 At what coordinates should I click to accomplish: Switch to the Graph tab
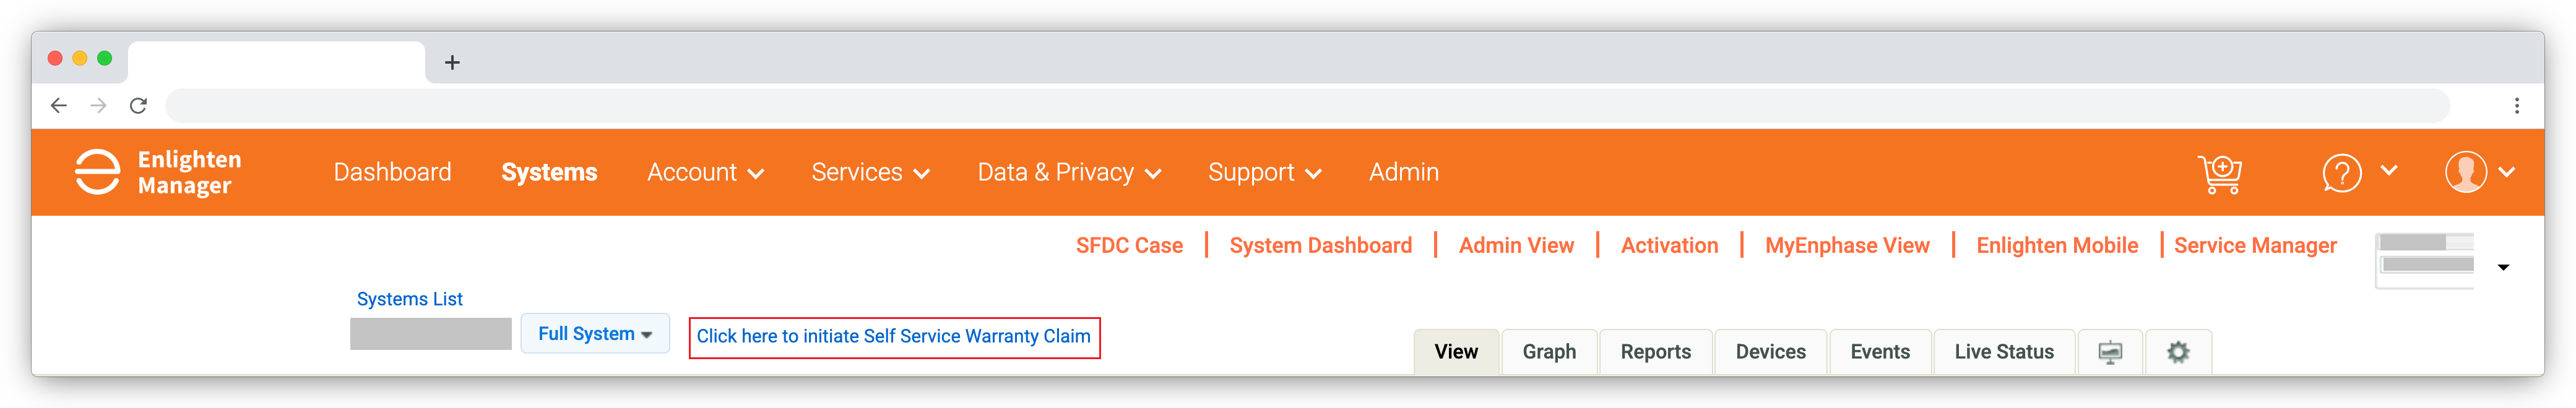tap(1549, 352)
